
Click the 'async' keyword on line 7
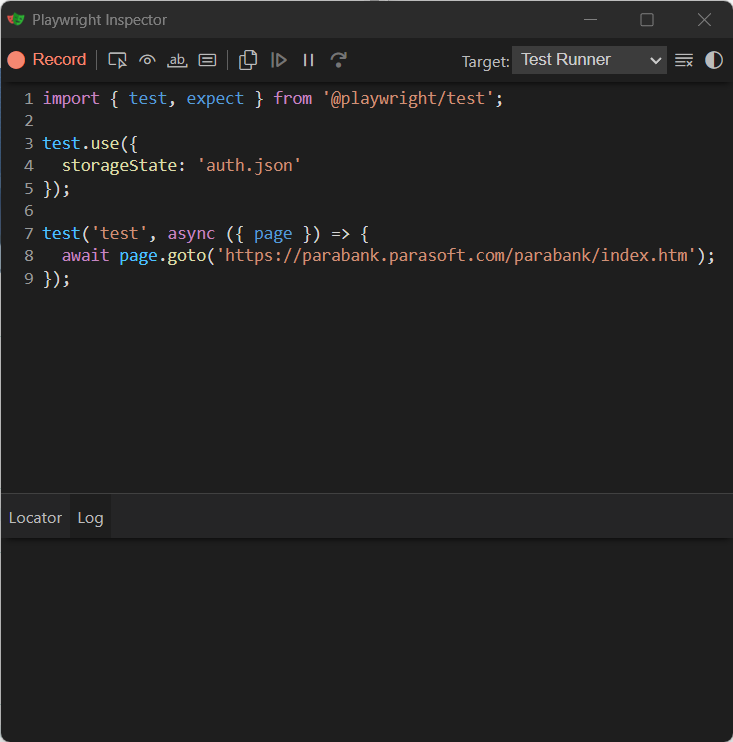coord(191,234)
